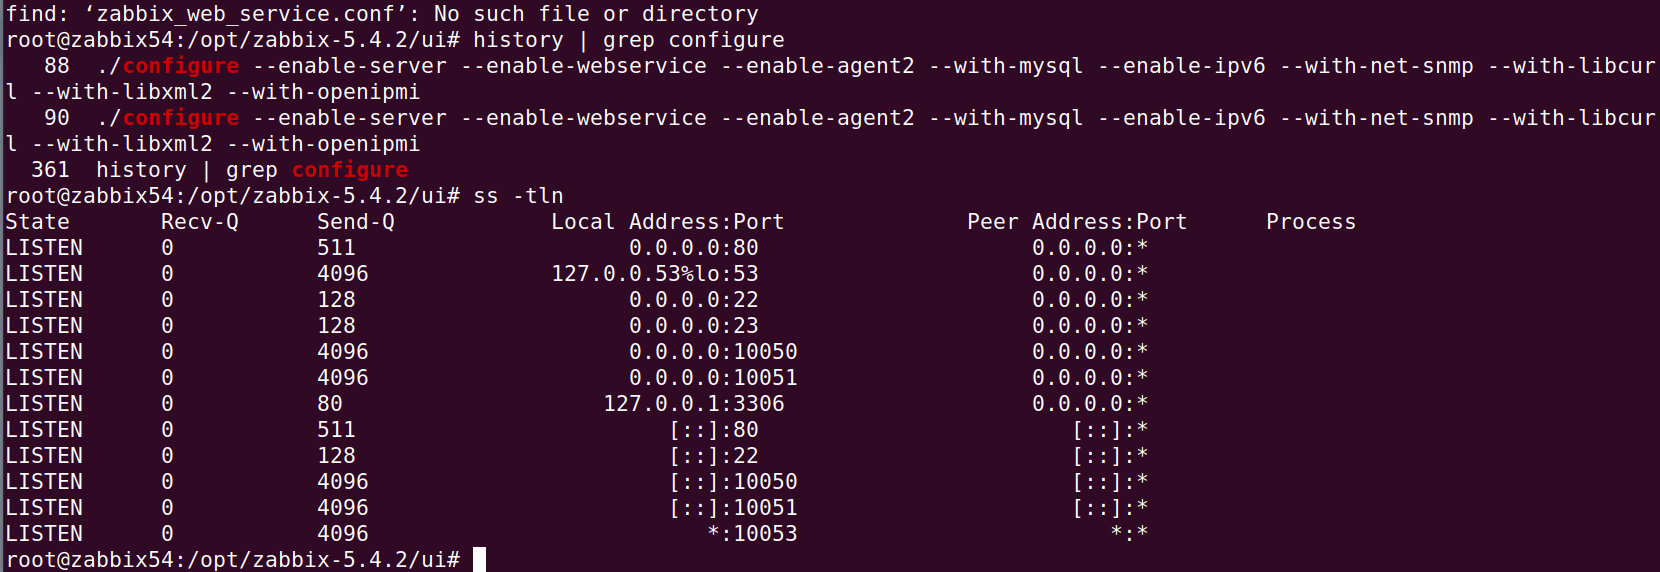The image size is (1660, 572).
Task: Click the 127.0.0.1:3306 MySQL address
Action: coord(694,404)
